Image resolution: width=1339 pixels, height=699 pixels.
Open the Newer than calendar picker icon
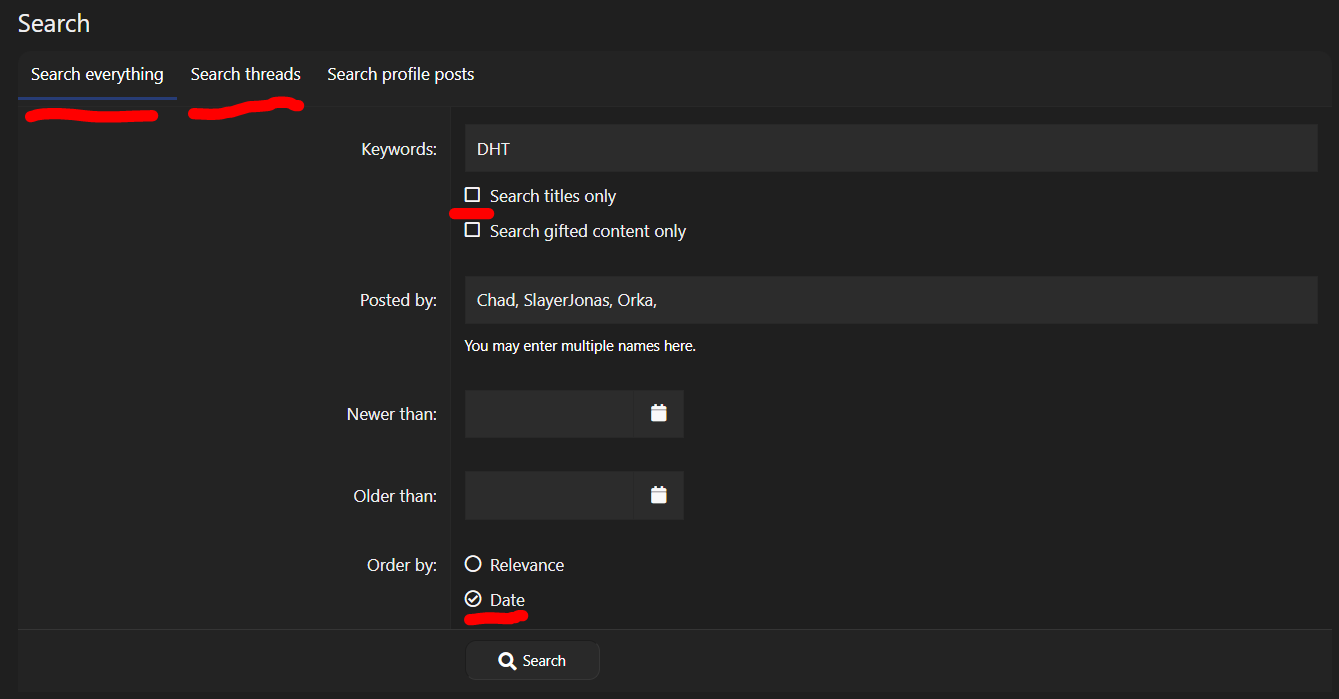[658, 413]
